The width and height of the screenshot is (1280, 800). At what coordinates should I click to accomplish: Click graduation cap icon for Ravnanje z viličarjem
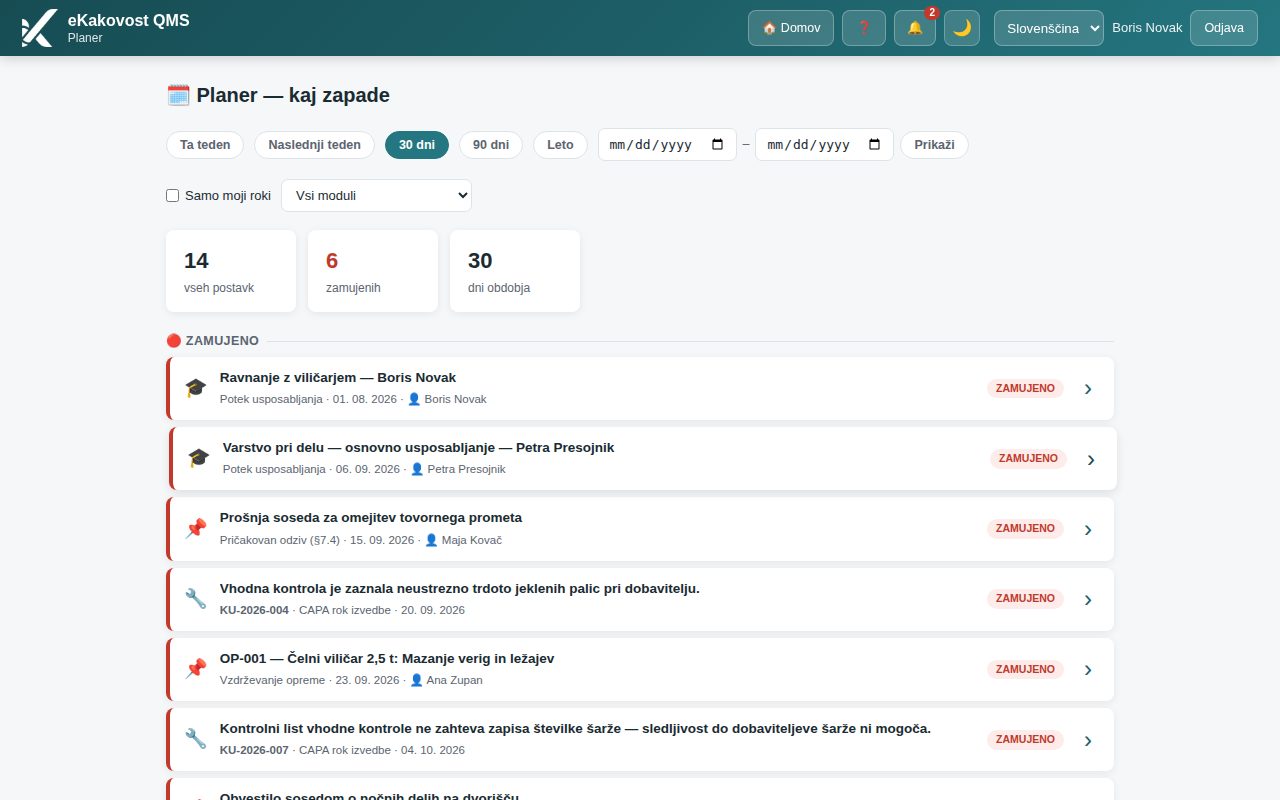coord(196,388)
